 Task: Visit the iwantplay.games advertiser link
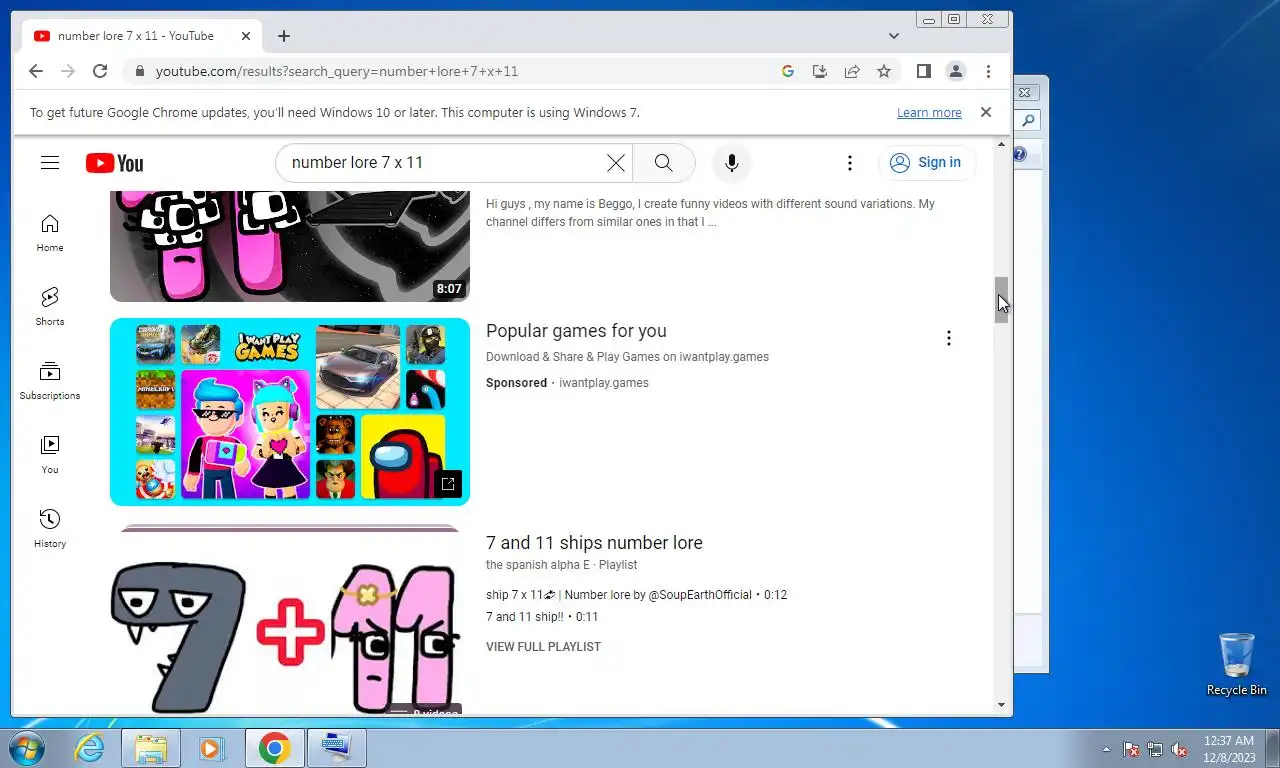604,383
